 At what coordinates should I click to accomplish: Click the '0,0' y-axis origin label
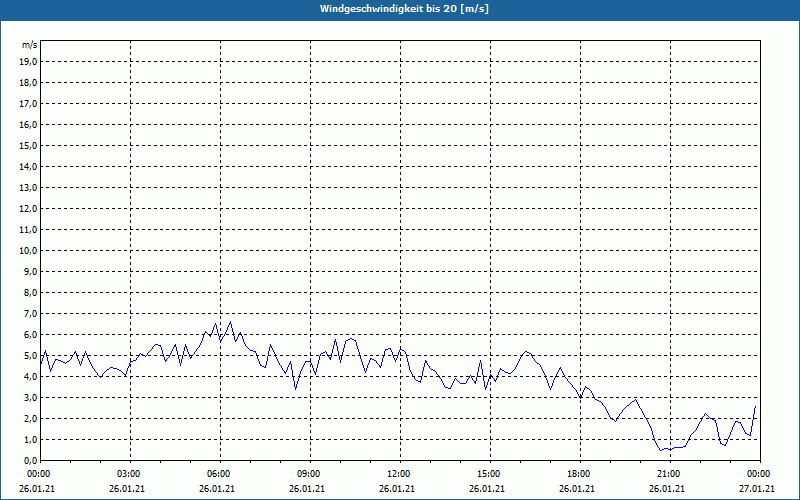(30, 460)
